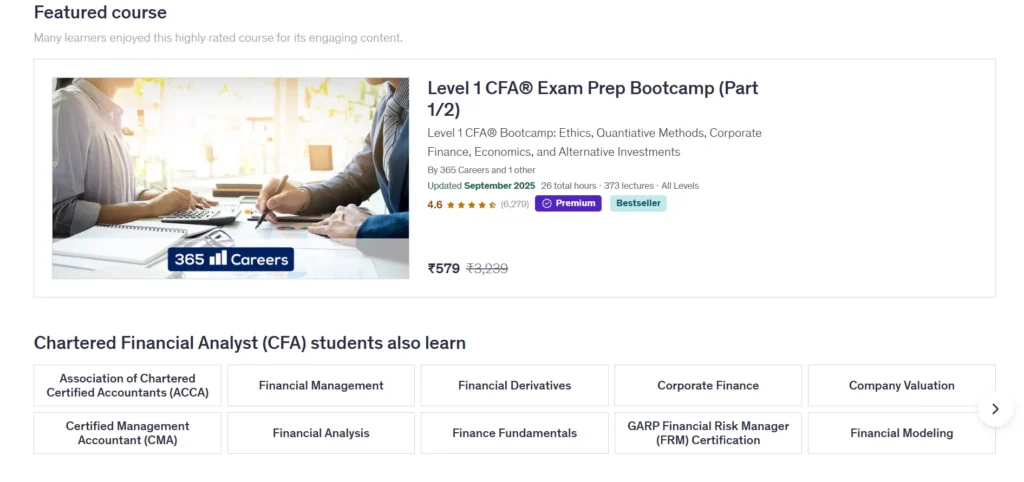Select the Financial Management topic
Screen dimensions: 1024x482
[x=321, y=385]
